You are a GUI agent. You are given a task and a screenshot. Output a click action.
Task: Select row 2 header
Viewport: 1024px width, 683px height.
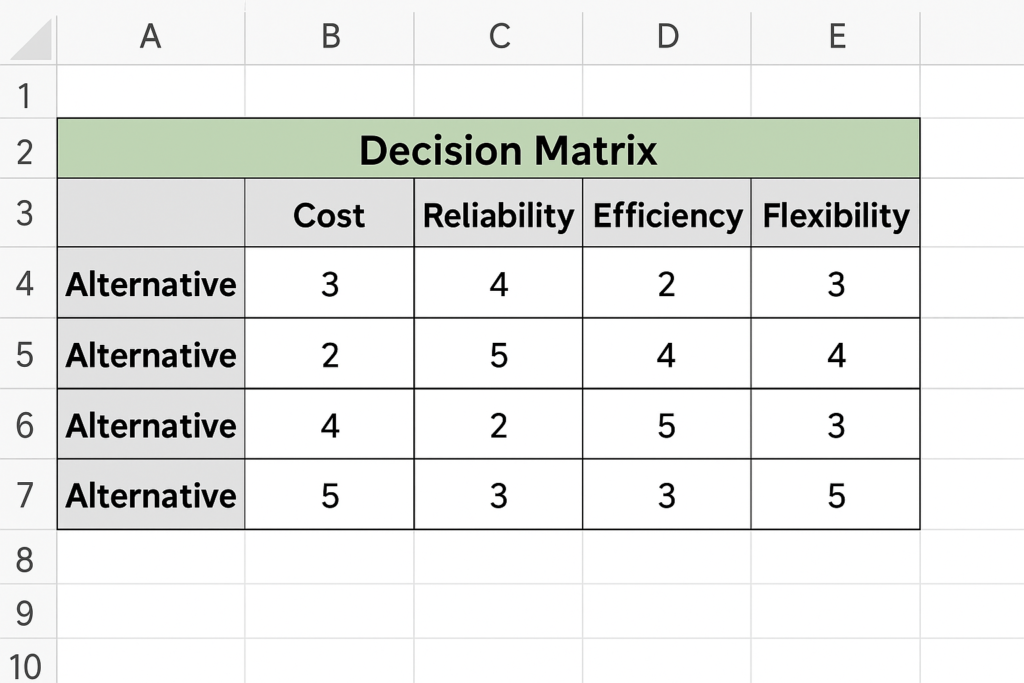click(x=26, y=150)
